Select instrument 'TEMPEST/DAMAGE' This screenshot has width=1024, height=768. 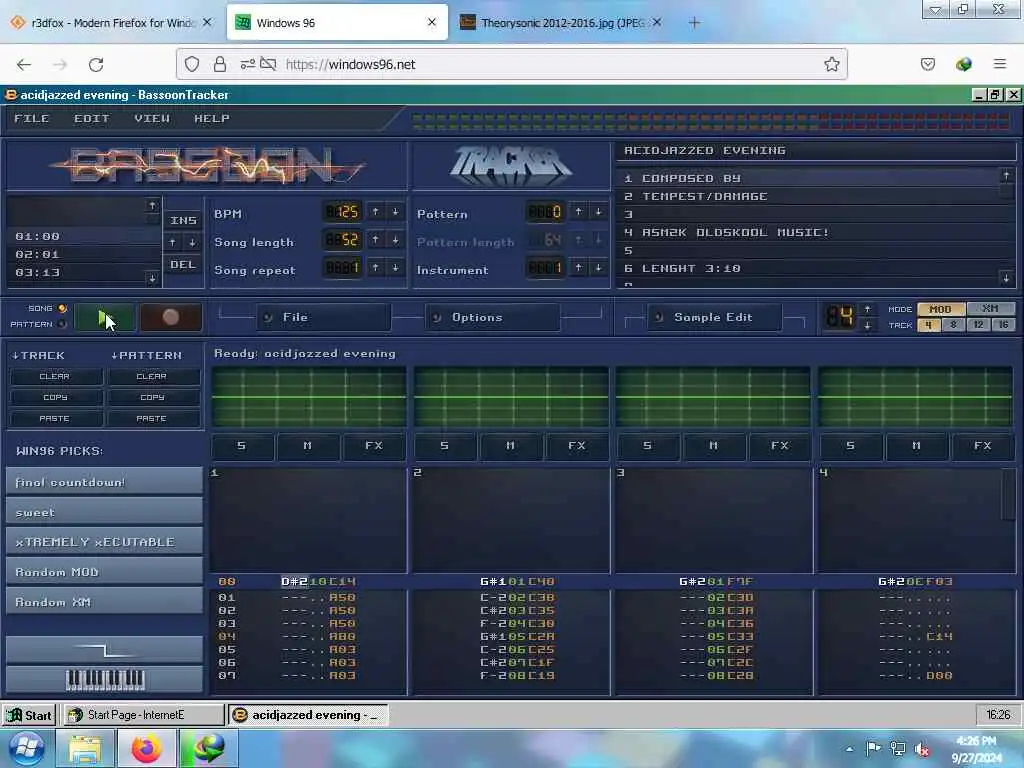coord(808,196)
